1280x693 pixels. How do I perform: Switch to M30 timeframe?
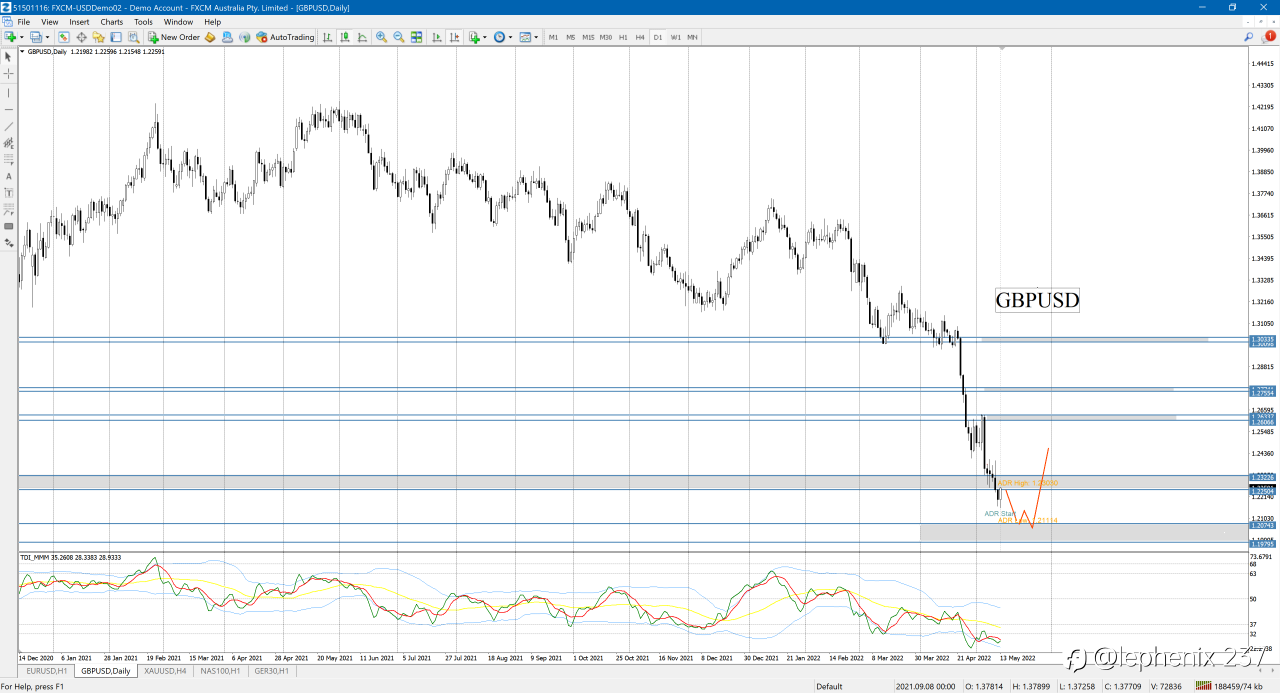(x=606, y=37)
